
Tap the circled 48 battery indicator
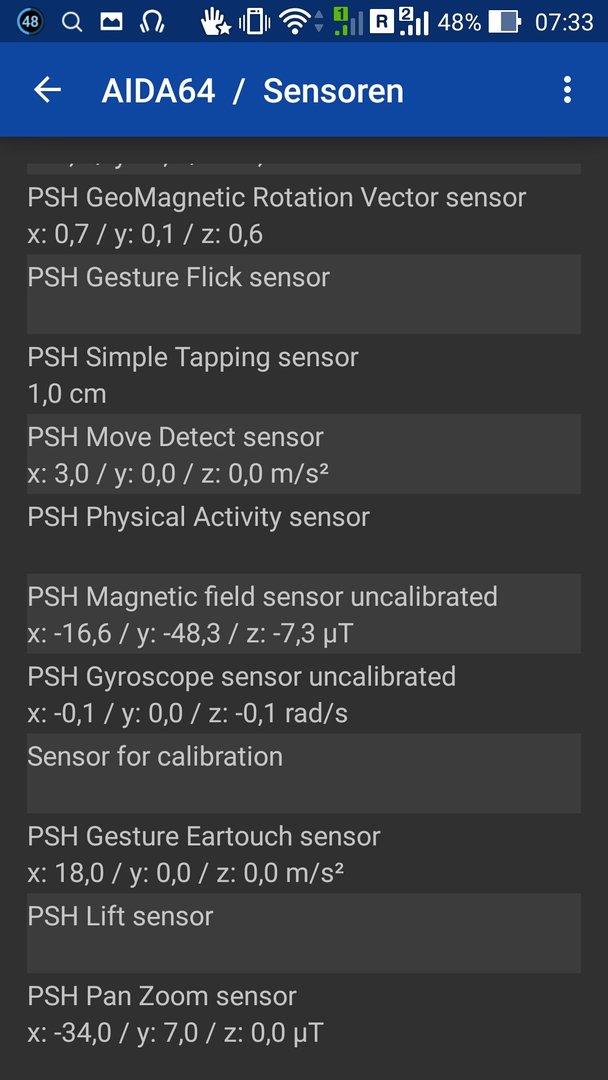pos(31,22)
